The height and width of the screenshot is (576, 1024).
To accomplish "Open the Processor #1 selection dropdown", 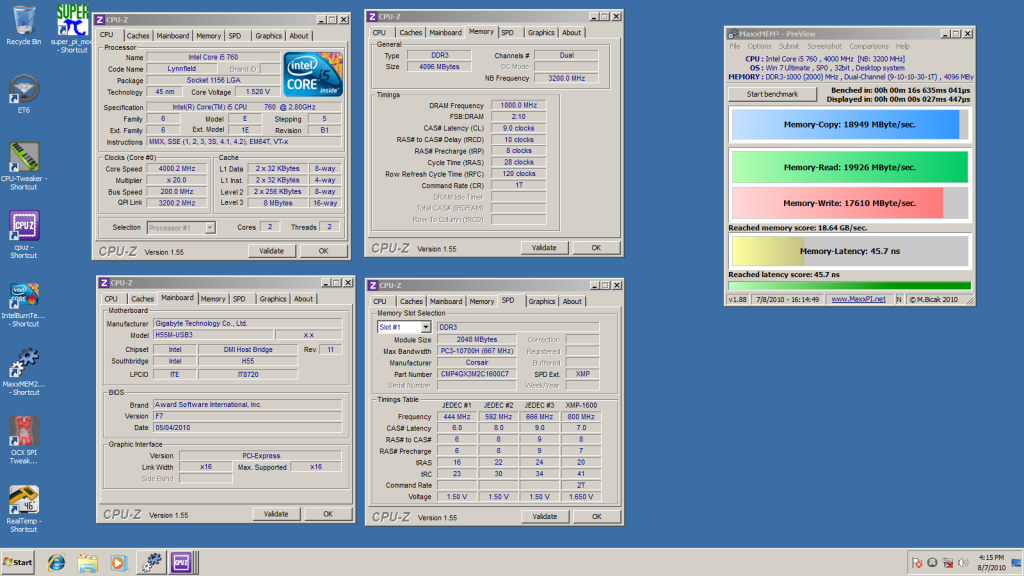I will point(181,227).
